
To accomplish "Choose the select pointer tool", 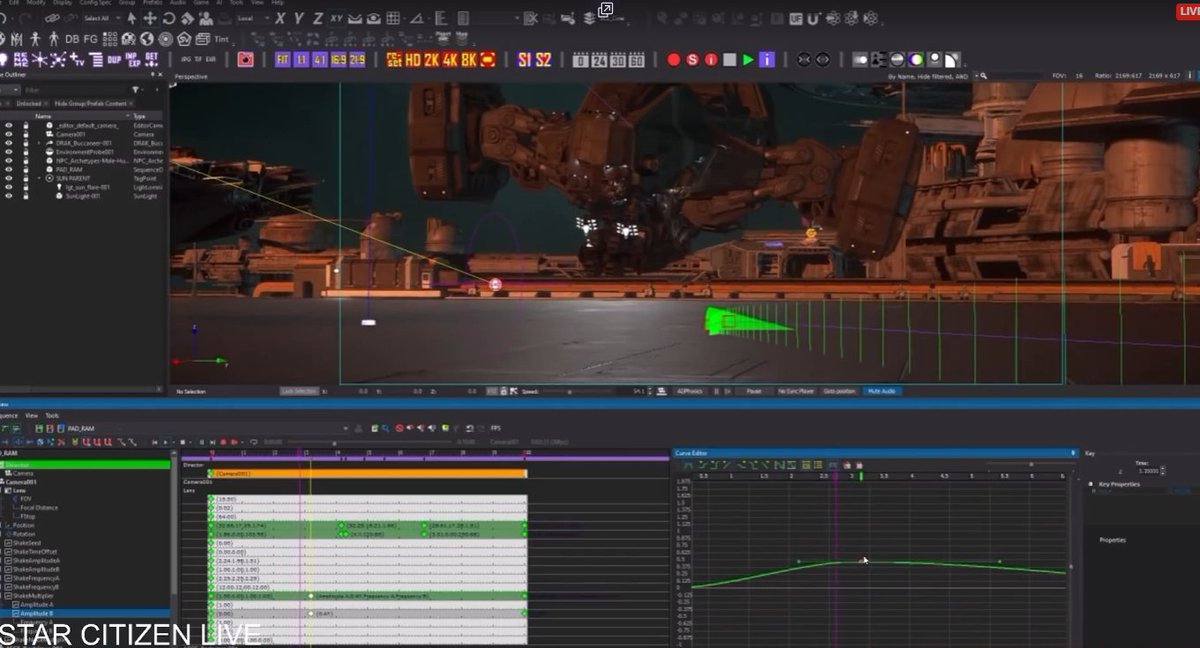I will [132, 18].
